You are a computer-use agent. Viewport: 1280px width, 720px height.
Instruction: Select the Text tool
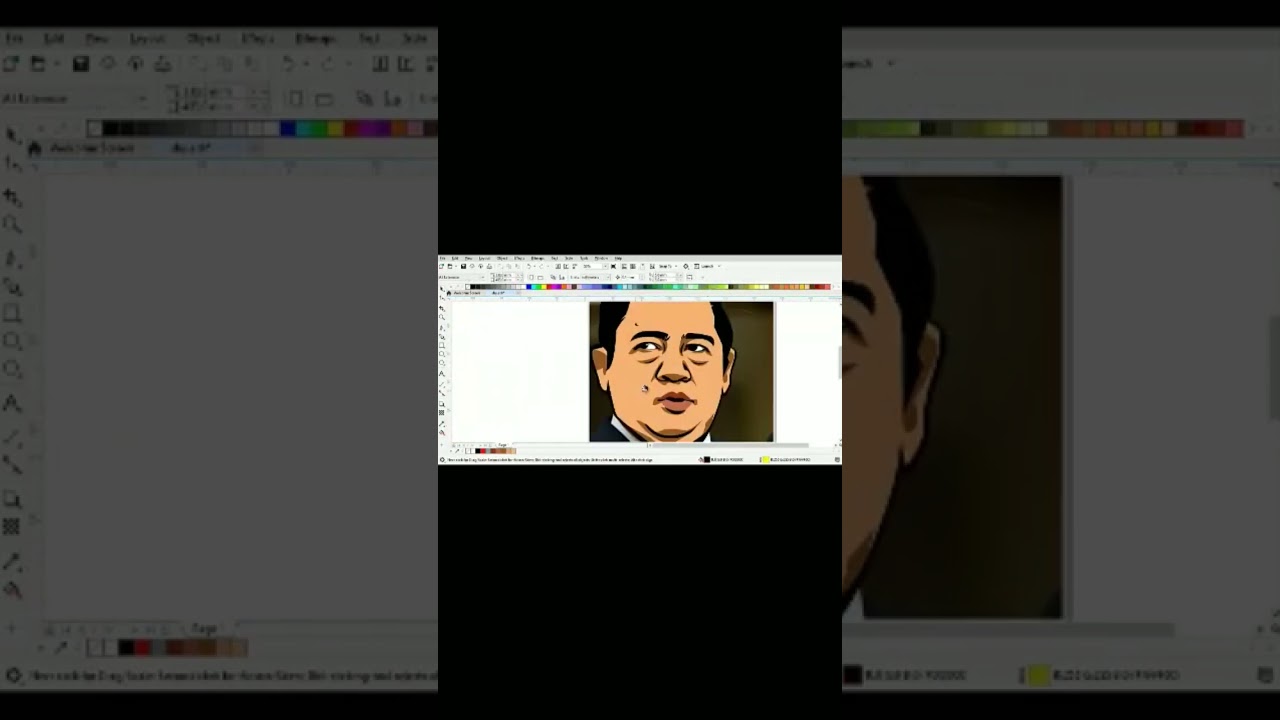click(x=442, y=373)
